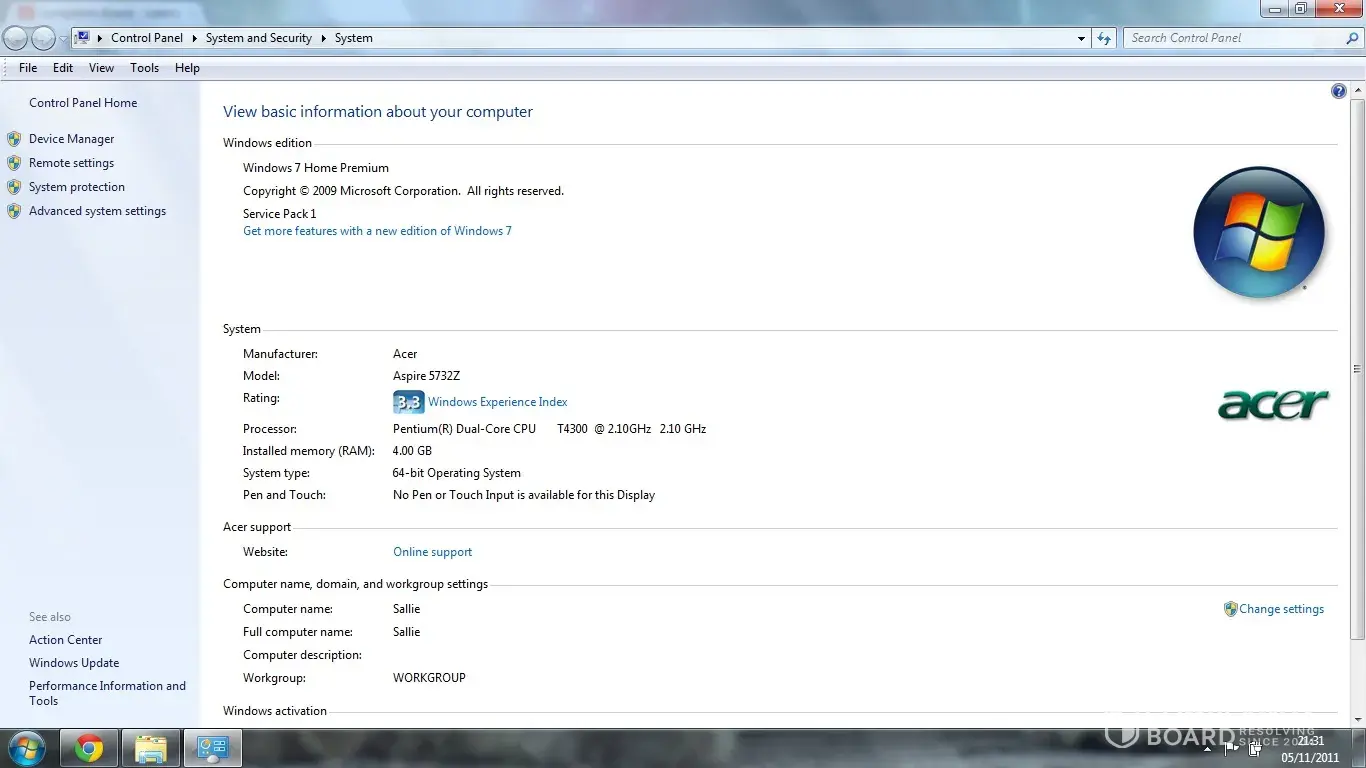Click the Search Control Panel field
This screenshot has height=768, width=1366.
point(1232,38)
